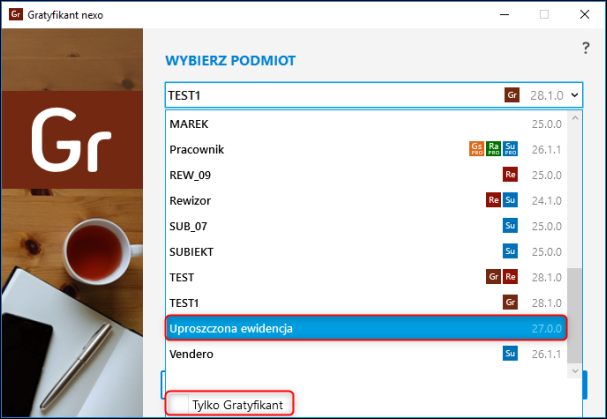The width and height of the screenshot is (607, 419).
Task: Click version 25.0.0 in the MAREK row
Action: [x=546, y=124]
